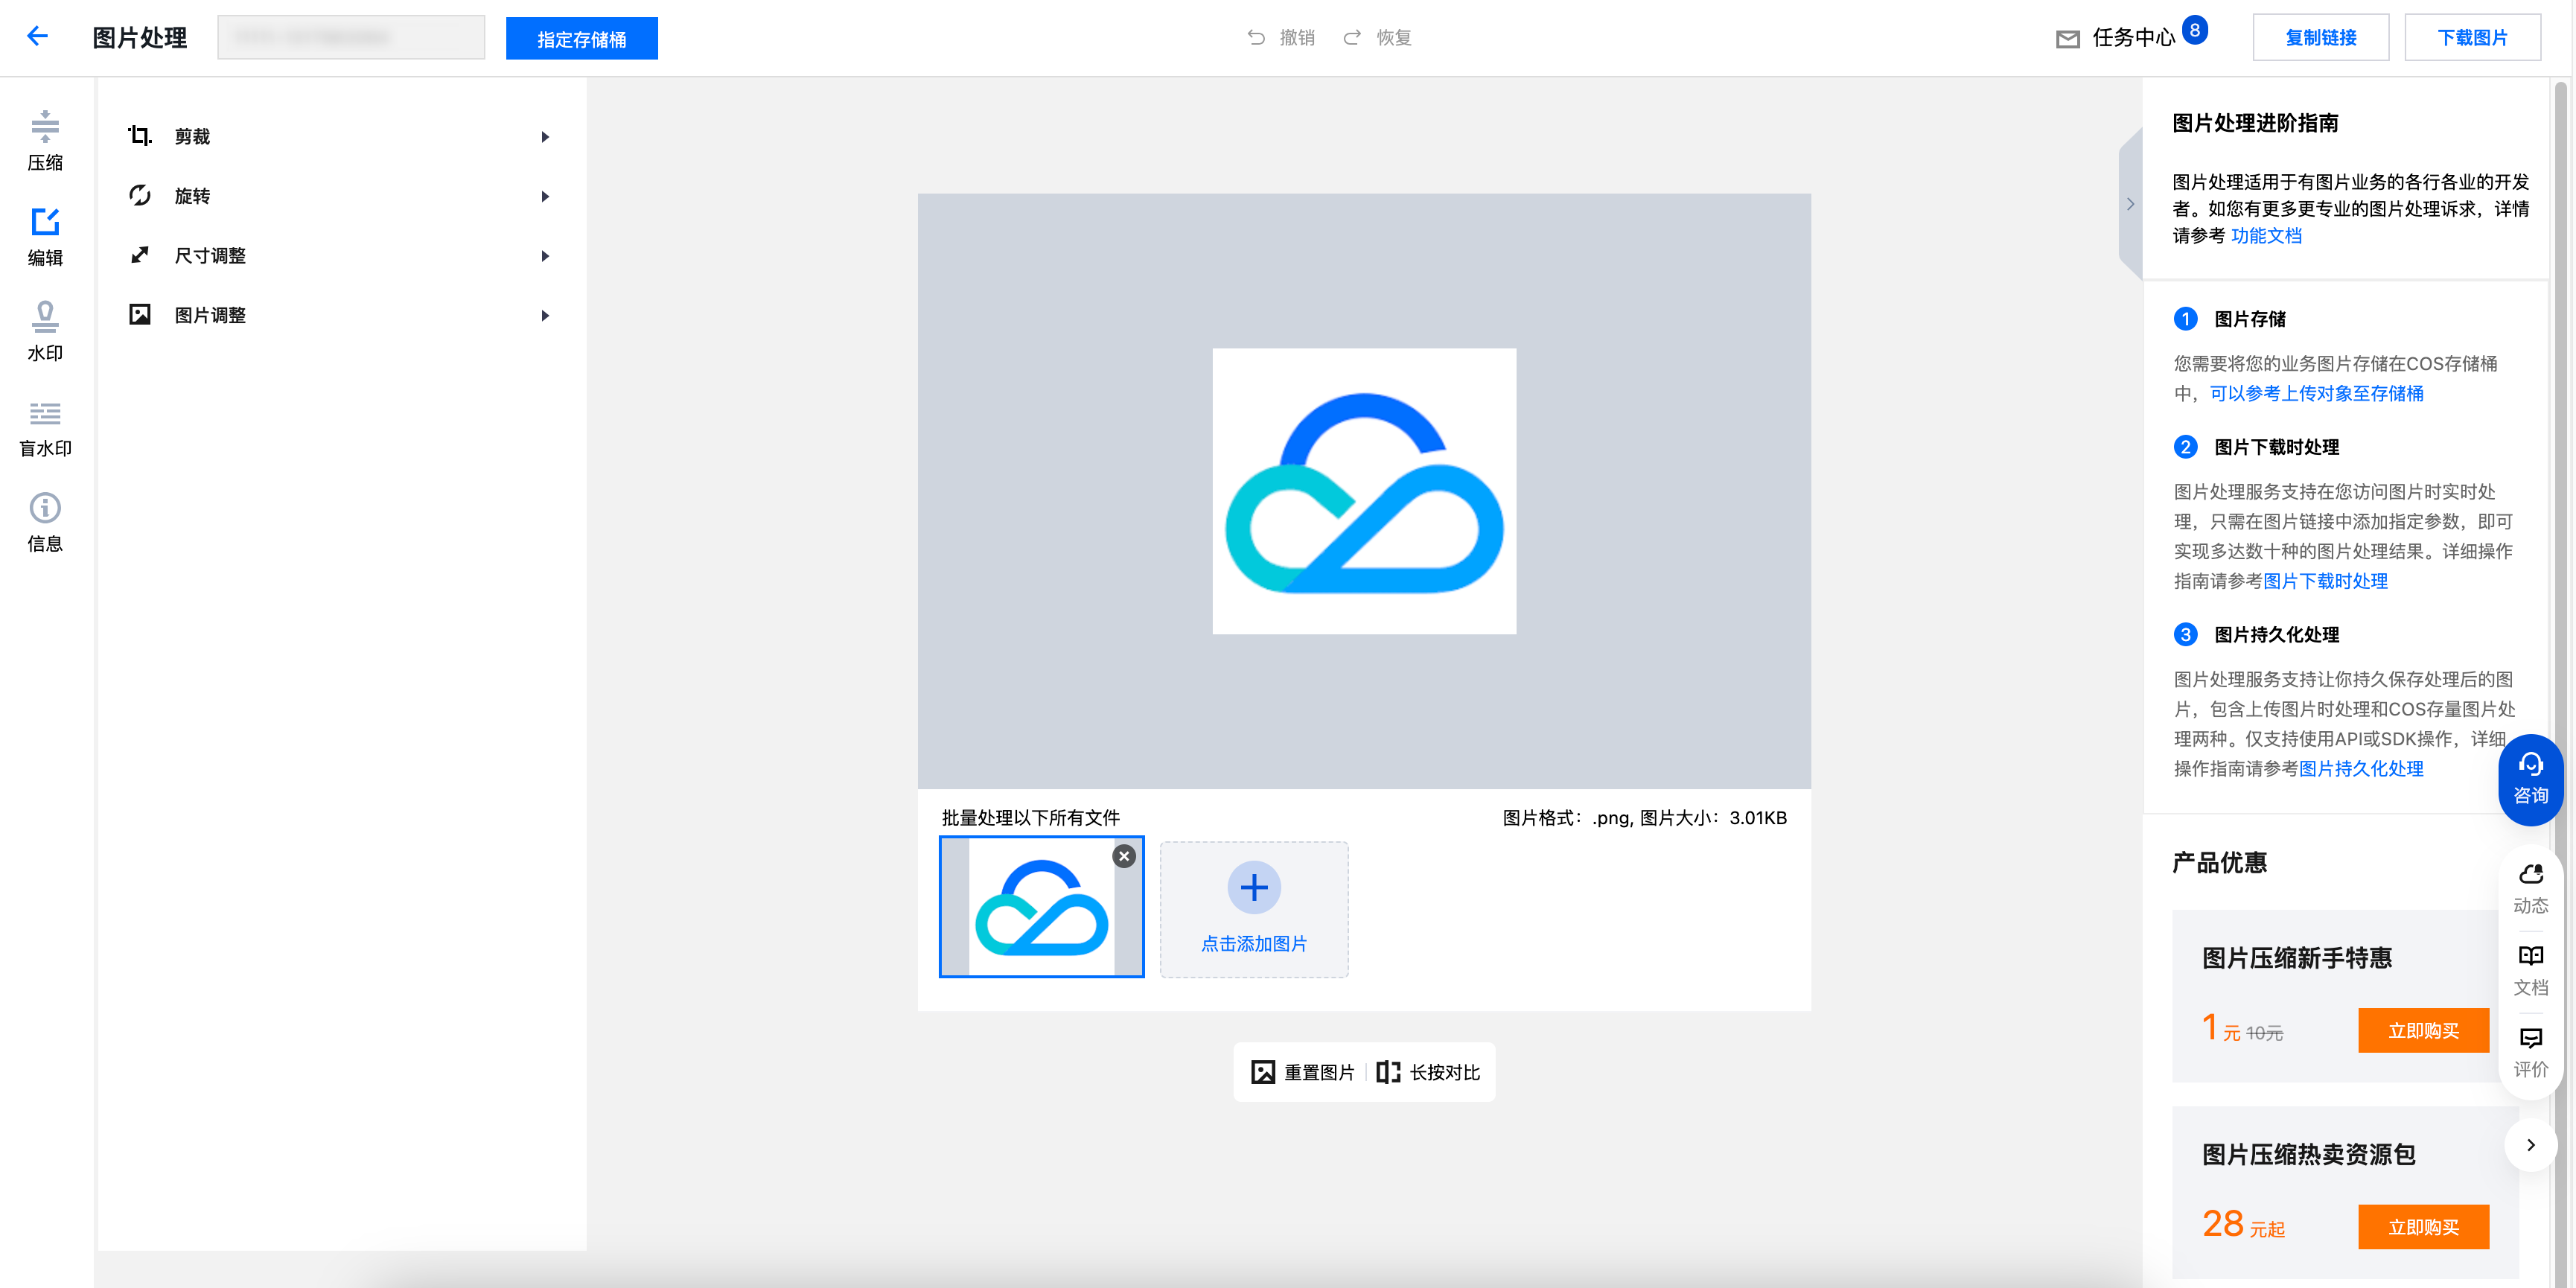Screen dimensions: 2576x1288
Task: Open the 咨询 support chat bubble
Action: pos(2530,780)
